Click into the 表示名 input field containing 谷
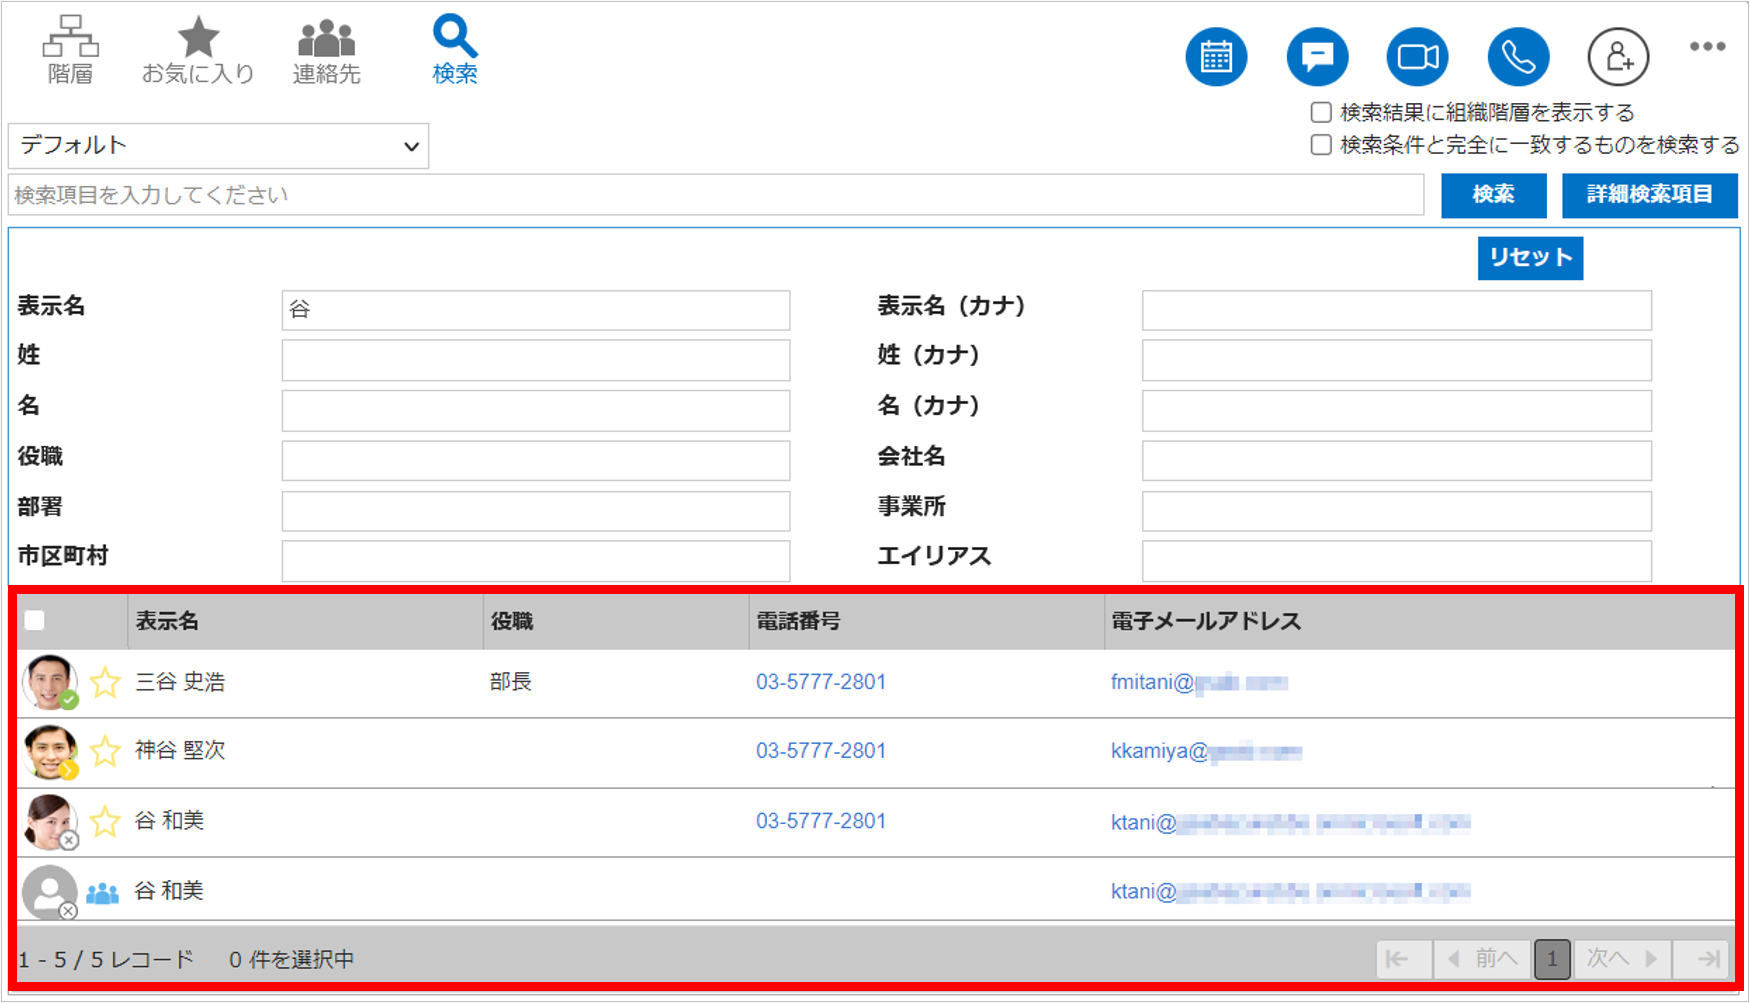Image resolution: width=1750 pixels, height=1003 pixels. pyautogui.click(x=536, y=310)
